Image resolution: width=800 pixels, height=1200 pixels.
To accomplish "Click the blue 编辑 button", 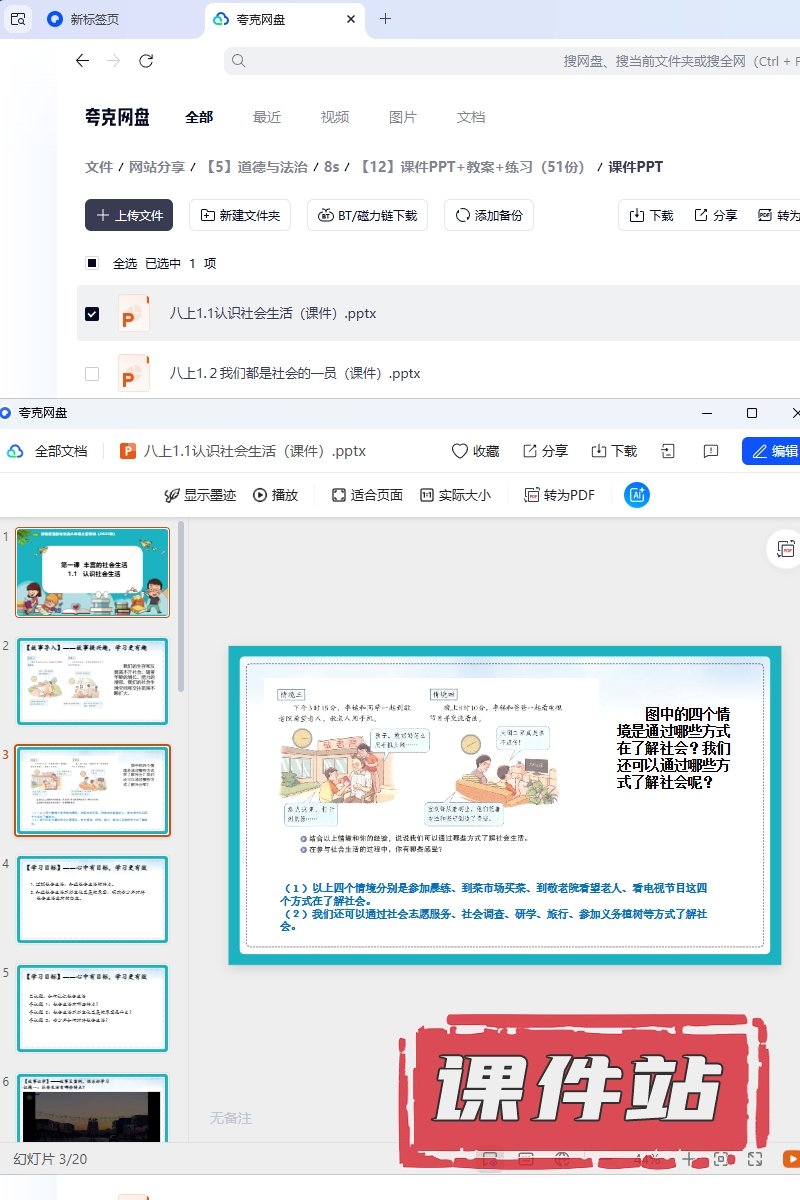I will (x=772, y=451).
